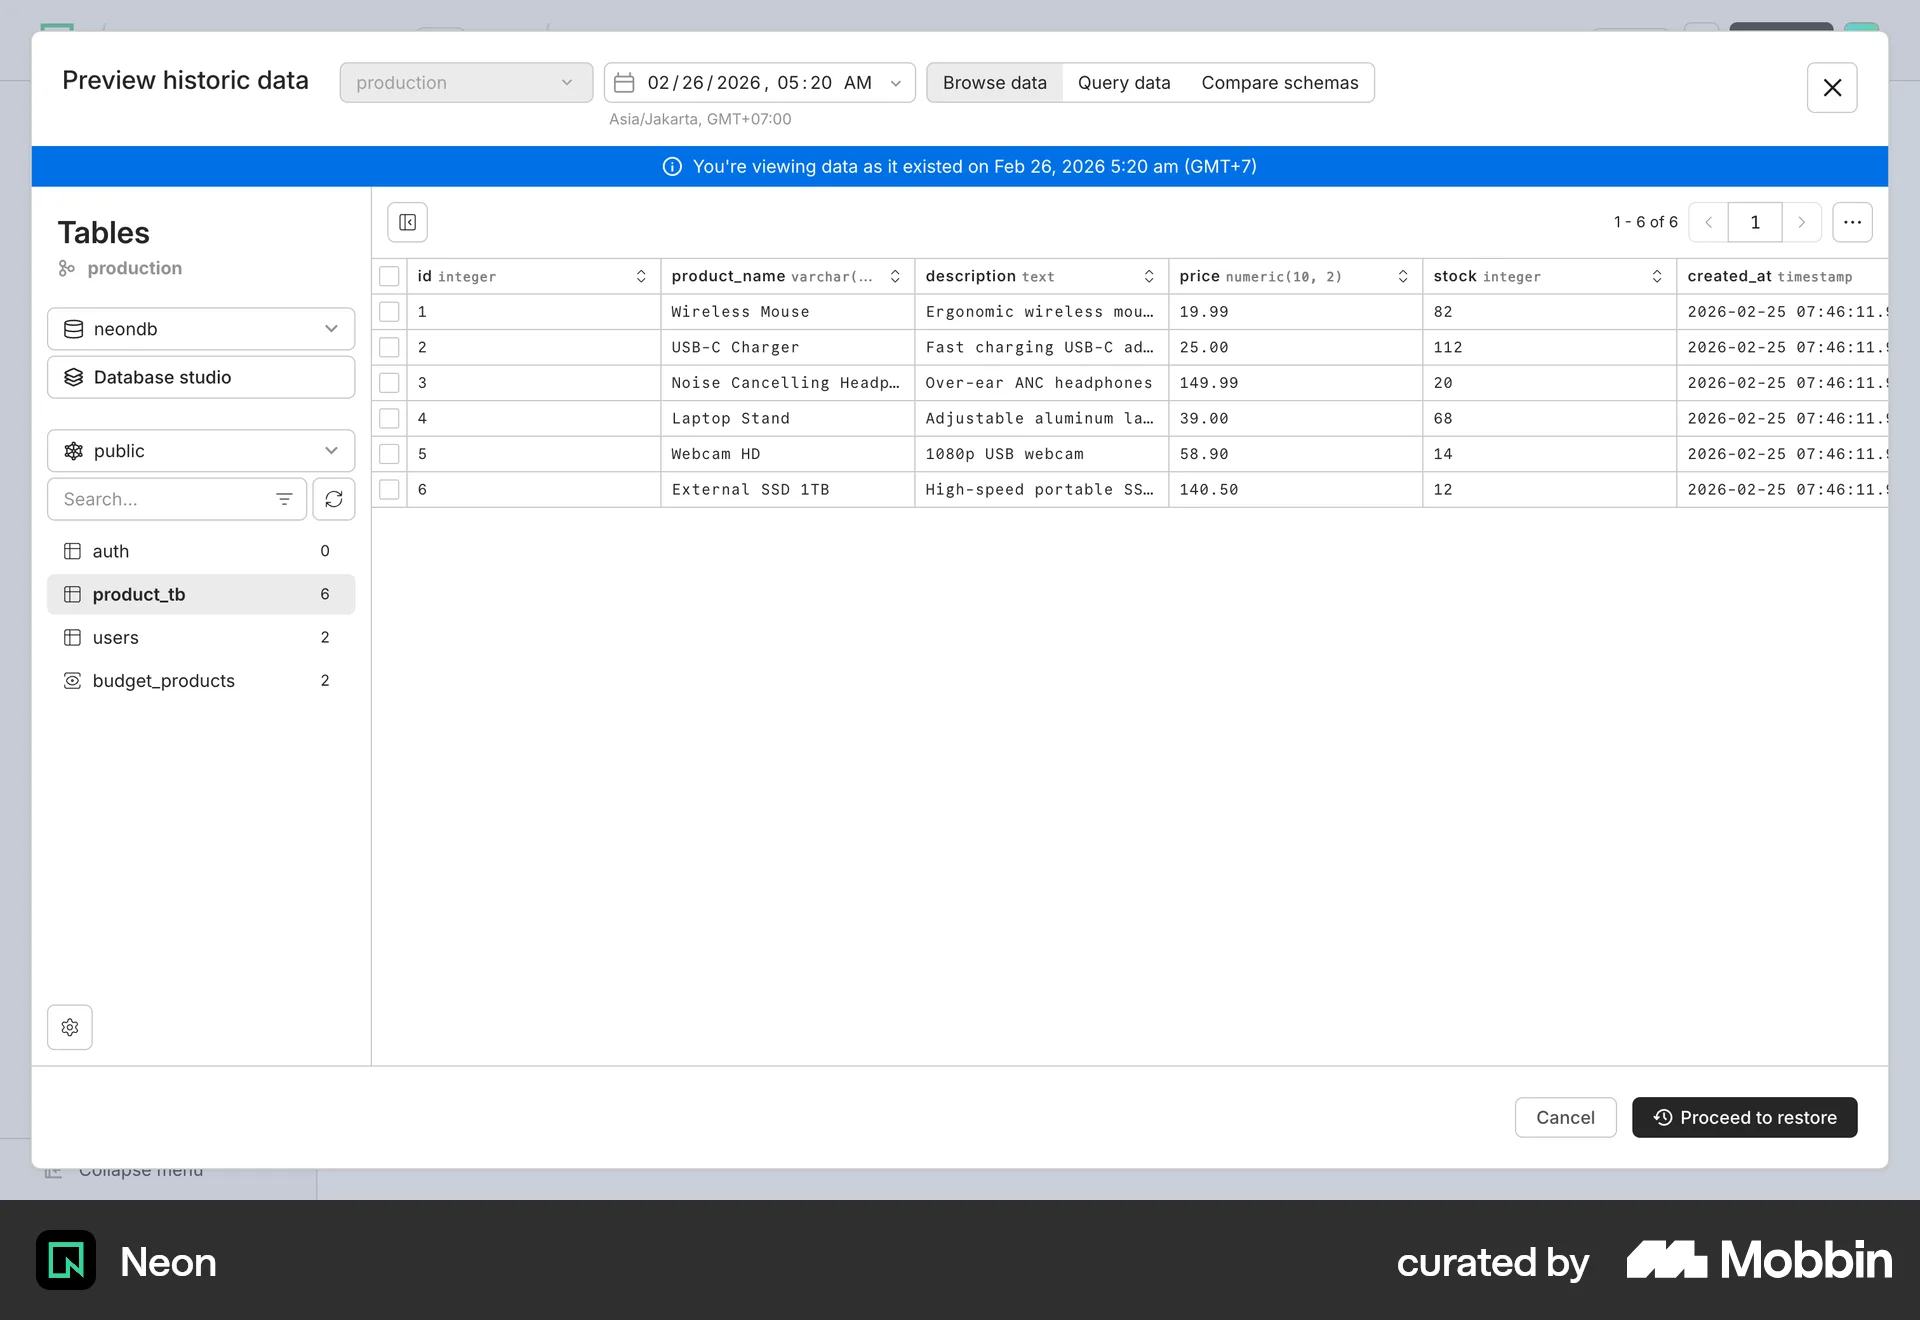Click the External SSD 1TB cell
Image resolution: width=1920 pixels, height=1320 pixels.
(788, 490)
